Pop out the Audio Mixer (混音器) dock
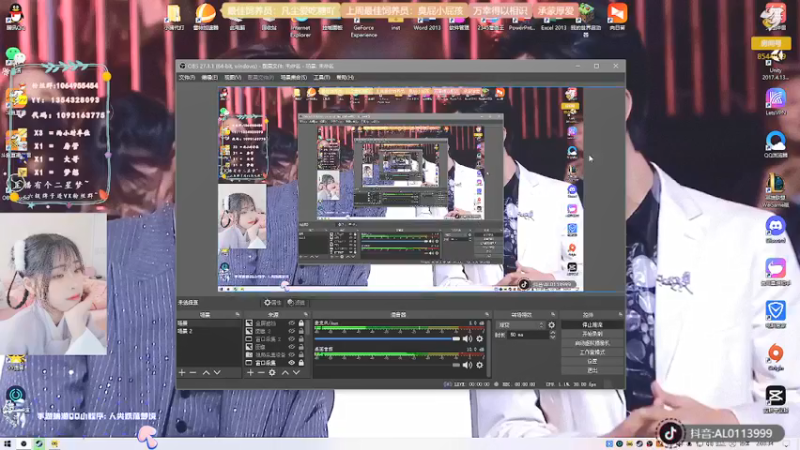The height and width of the screenshot is (450, 800). coord(487,314)
